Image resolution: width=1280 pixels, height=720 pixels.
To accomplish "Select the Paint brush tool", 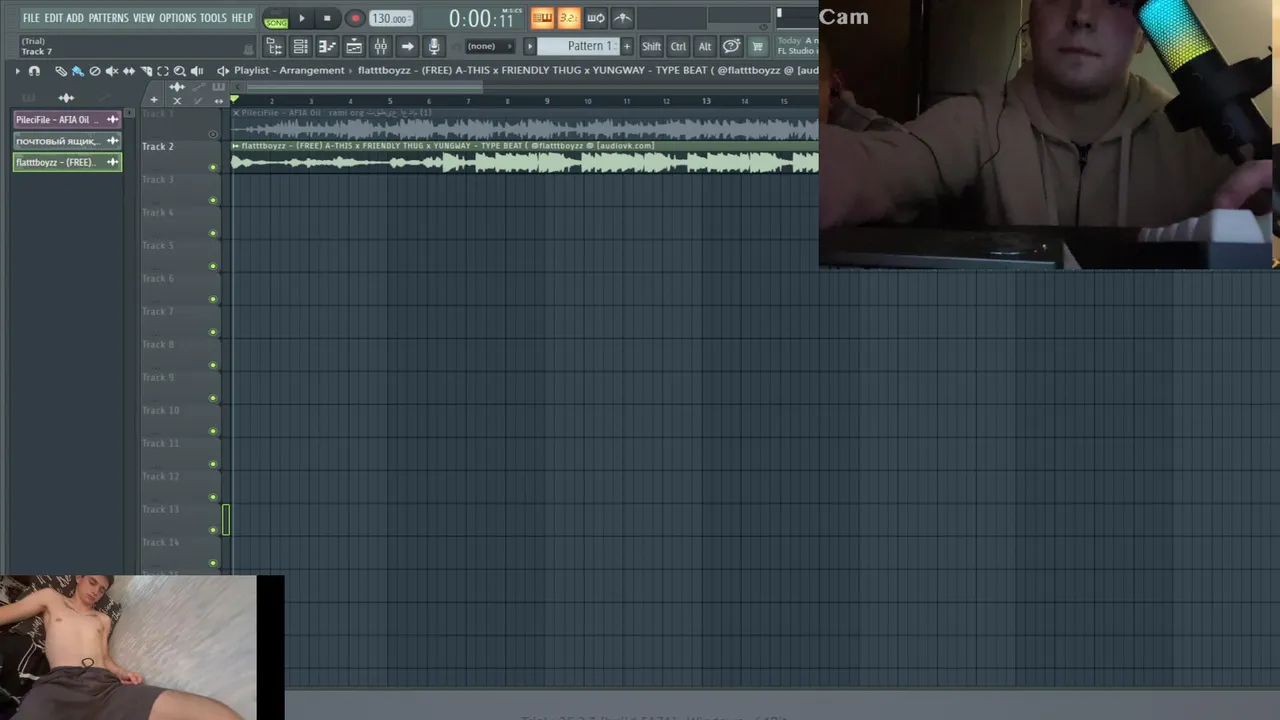I will [77, 71].
